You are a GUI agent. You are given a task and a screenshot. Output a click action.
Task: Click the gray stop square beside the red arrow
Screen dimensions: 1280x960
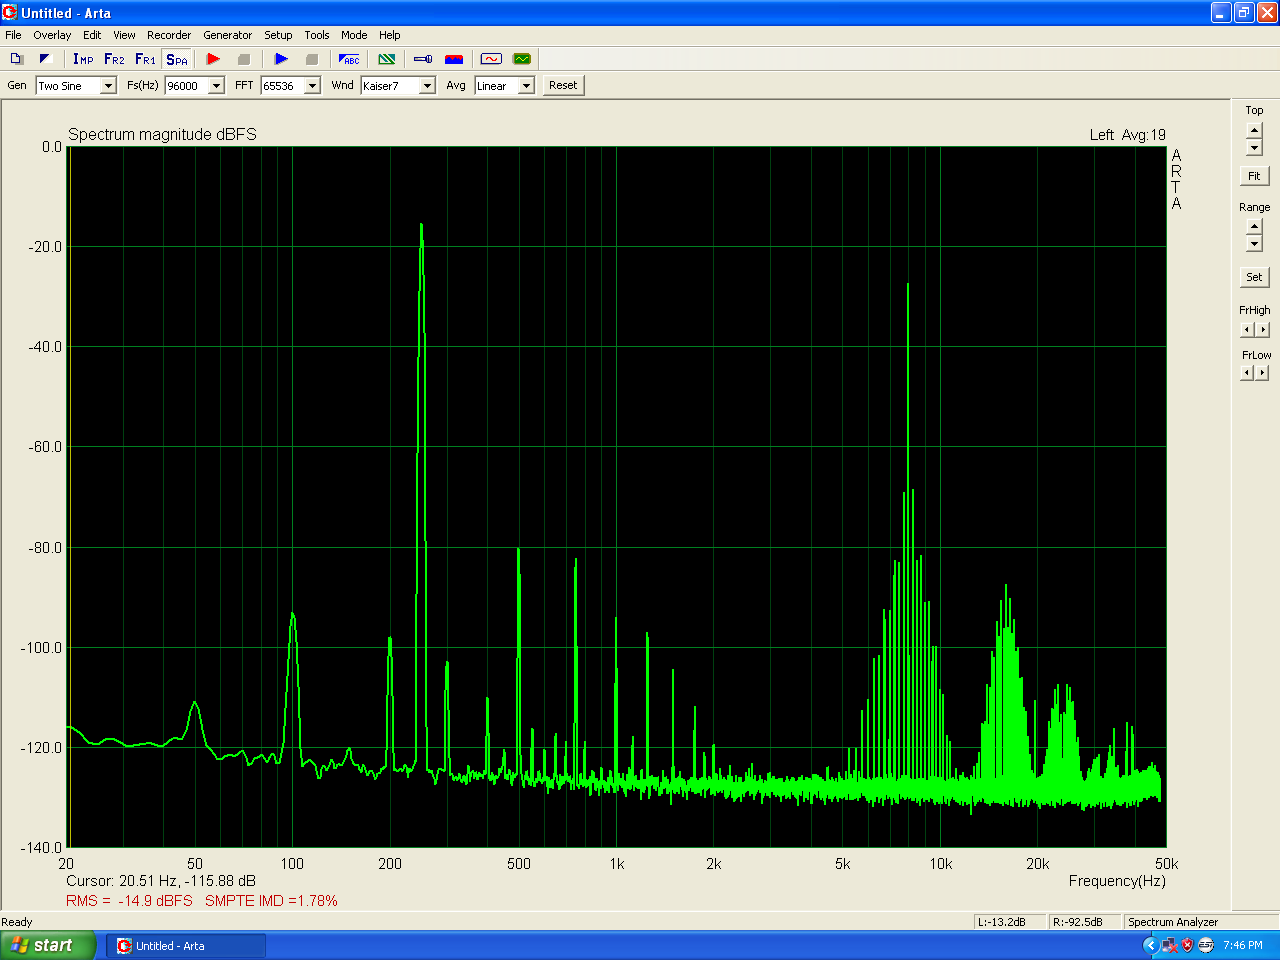point(243,59)
